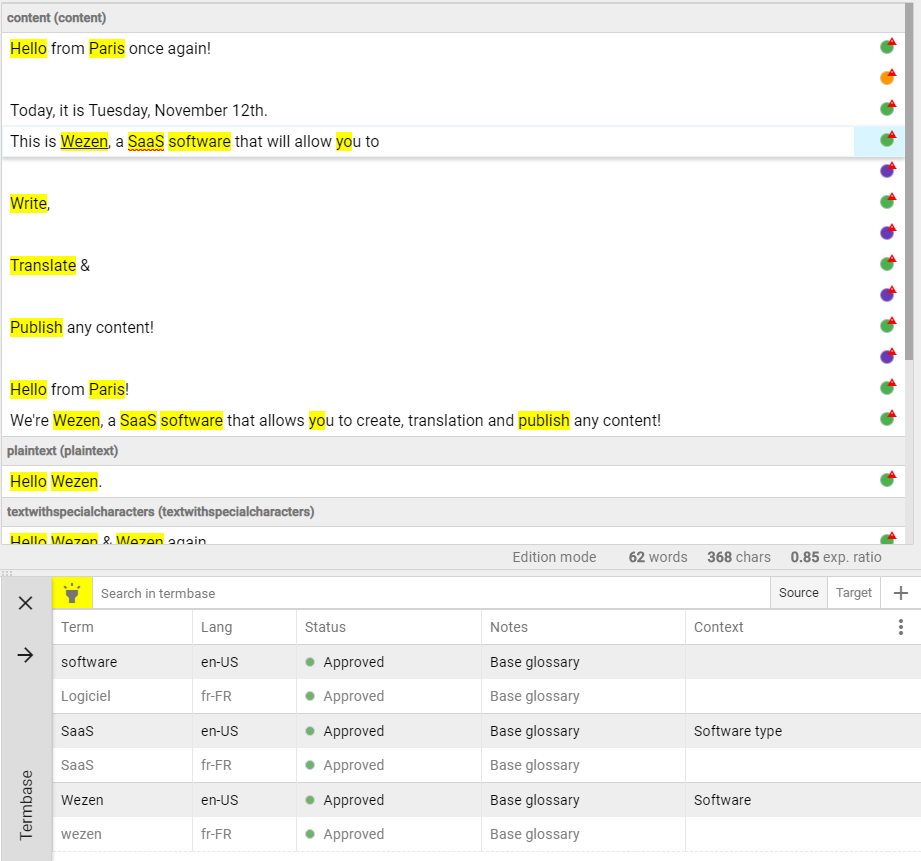Click the right arrow icon in Termbase sidebar

coord(25,655)
